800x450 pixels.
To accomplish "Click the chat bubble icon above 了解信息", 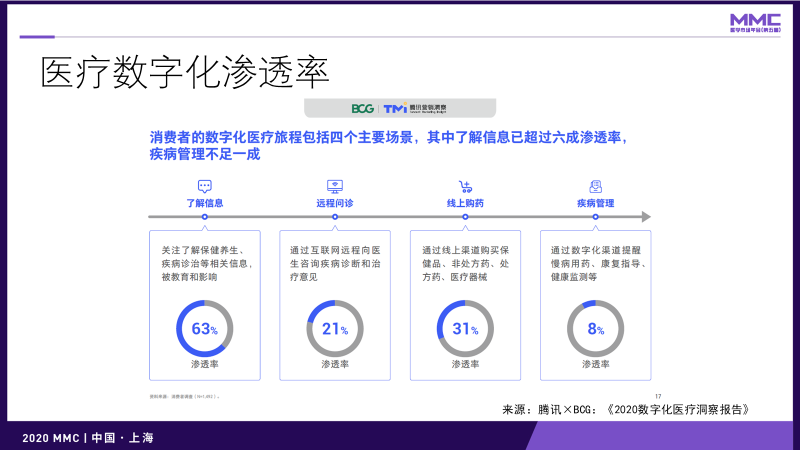I will point(205,186).
